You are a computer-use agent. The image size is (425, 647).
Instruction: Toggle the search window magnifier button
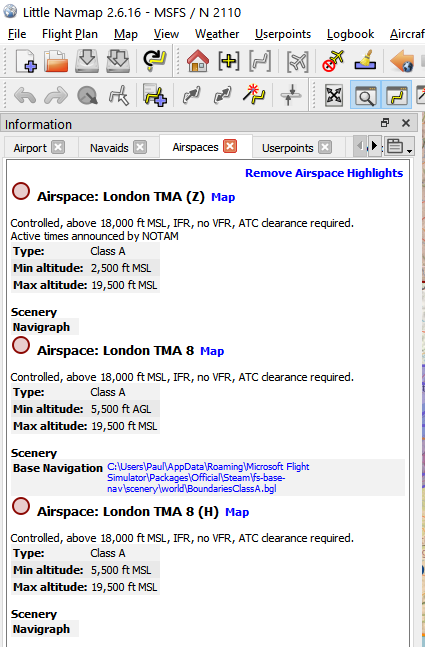click(x=365, y=96)
